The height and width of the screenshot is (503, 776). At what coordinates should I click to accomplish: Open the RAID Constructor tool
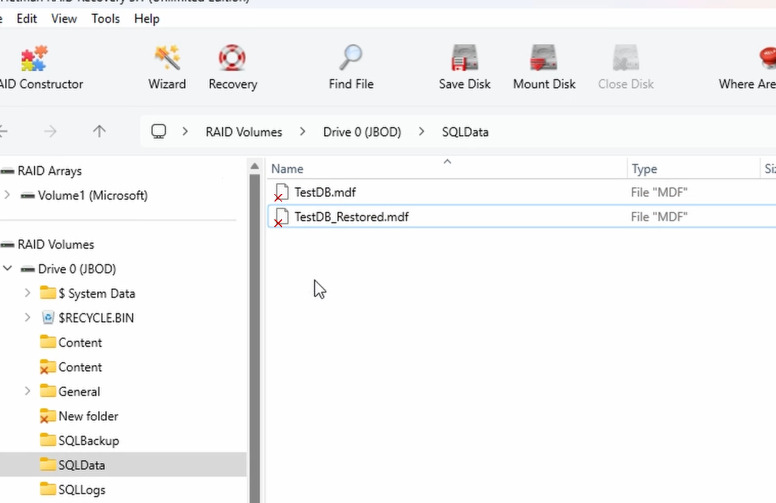pos(40,67)
